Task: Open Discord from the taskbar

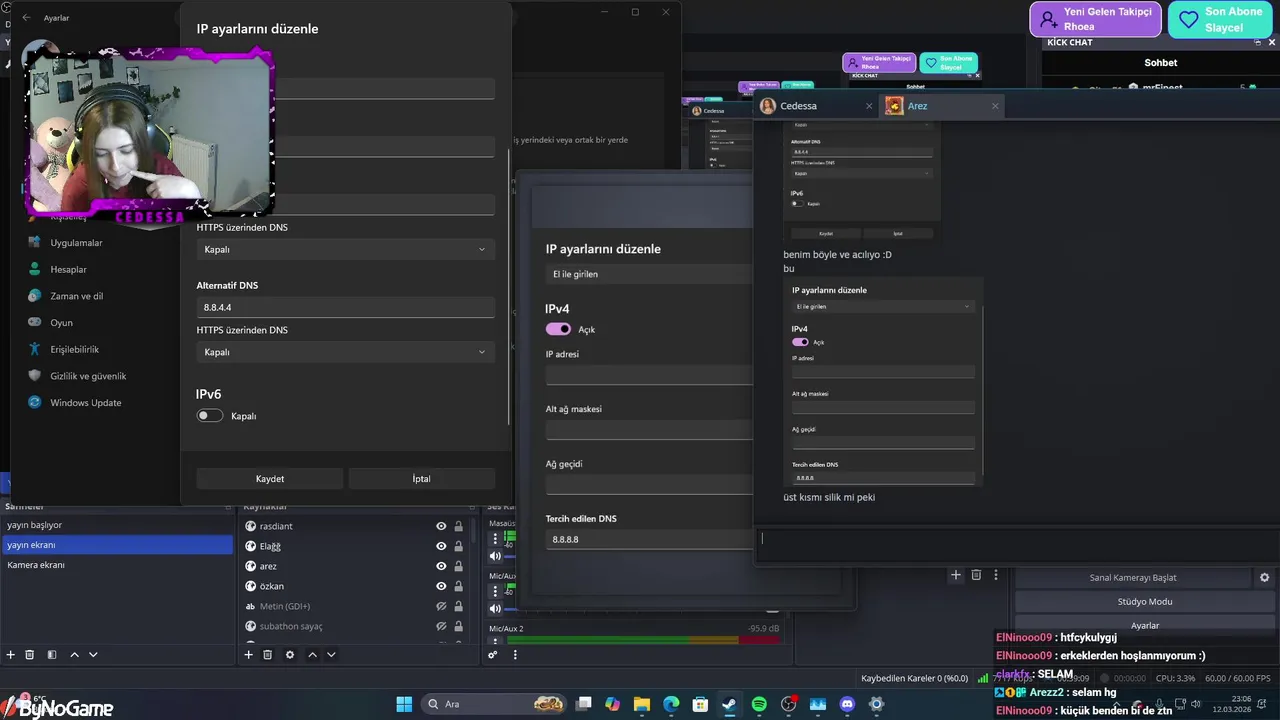Action: 847,704
